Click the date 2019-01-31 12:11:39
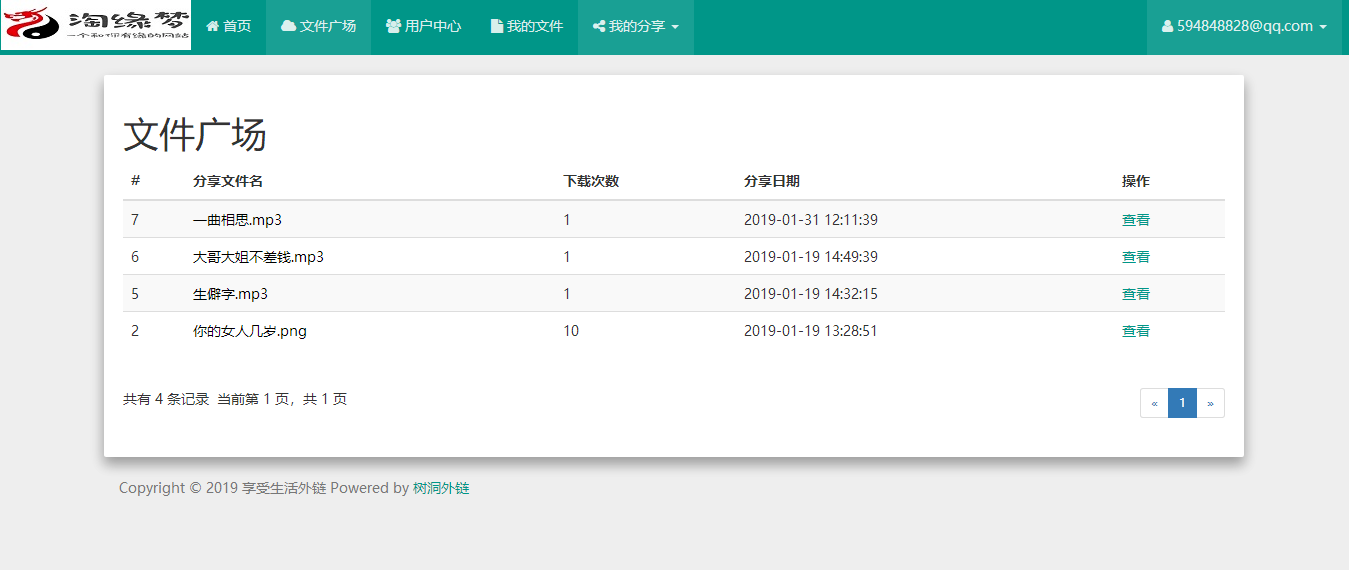1349x570 pixels. pos(811,220)
